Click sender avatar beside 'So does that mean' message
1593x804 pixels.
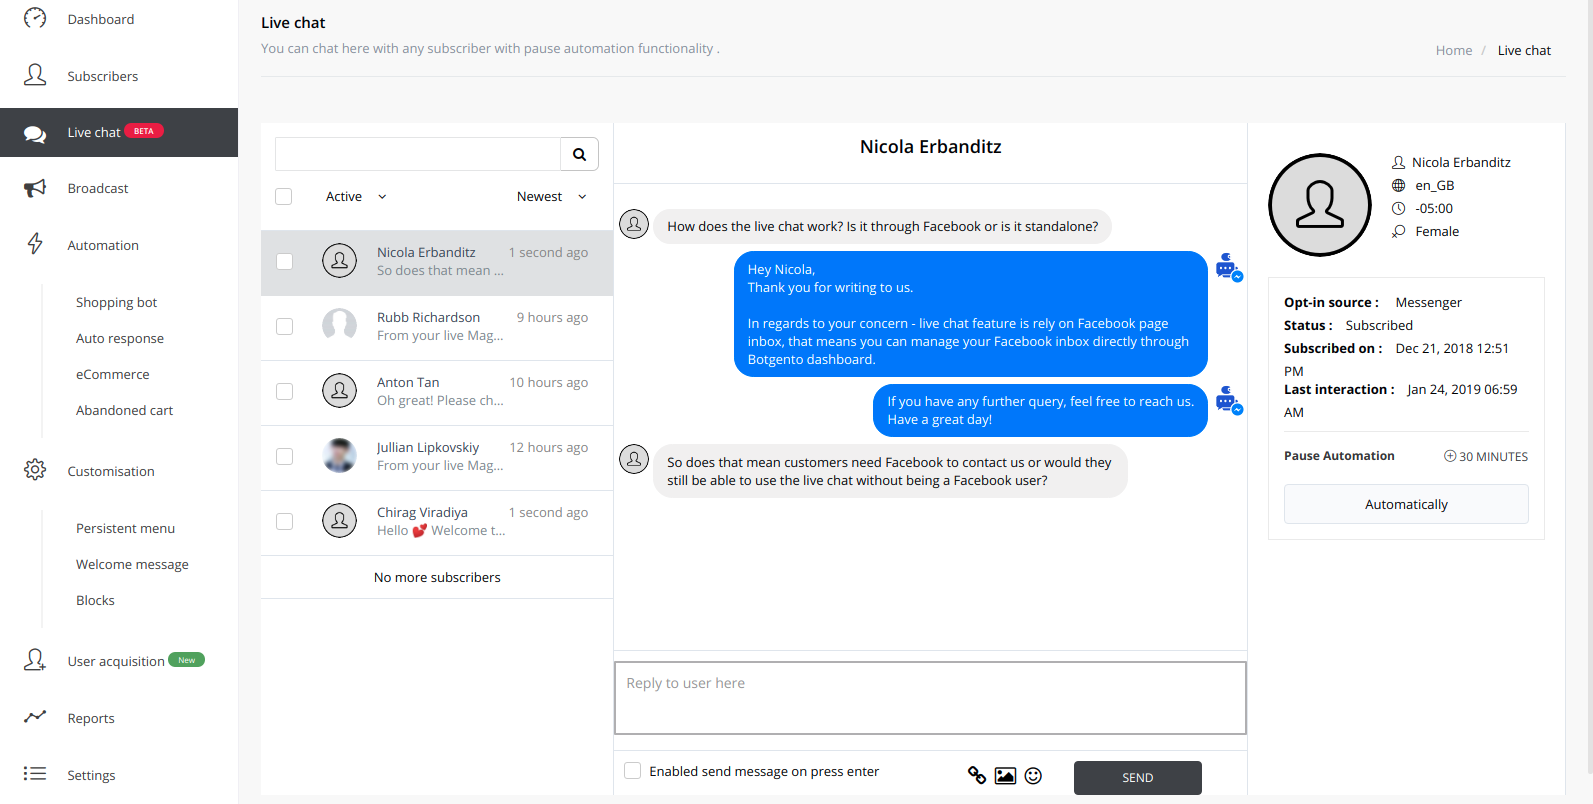(x=634, y=459)
